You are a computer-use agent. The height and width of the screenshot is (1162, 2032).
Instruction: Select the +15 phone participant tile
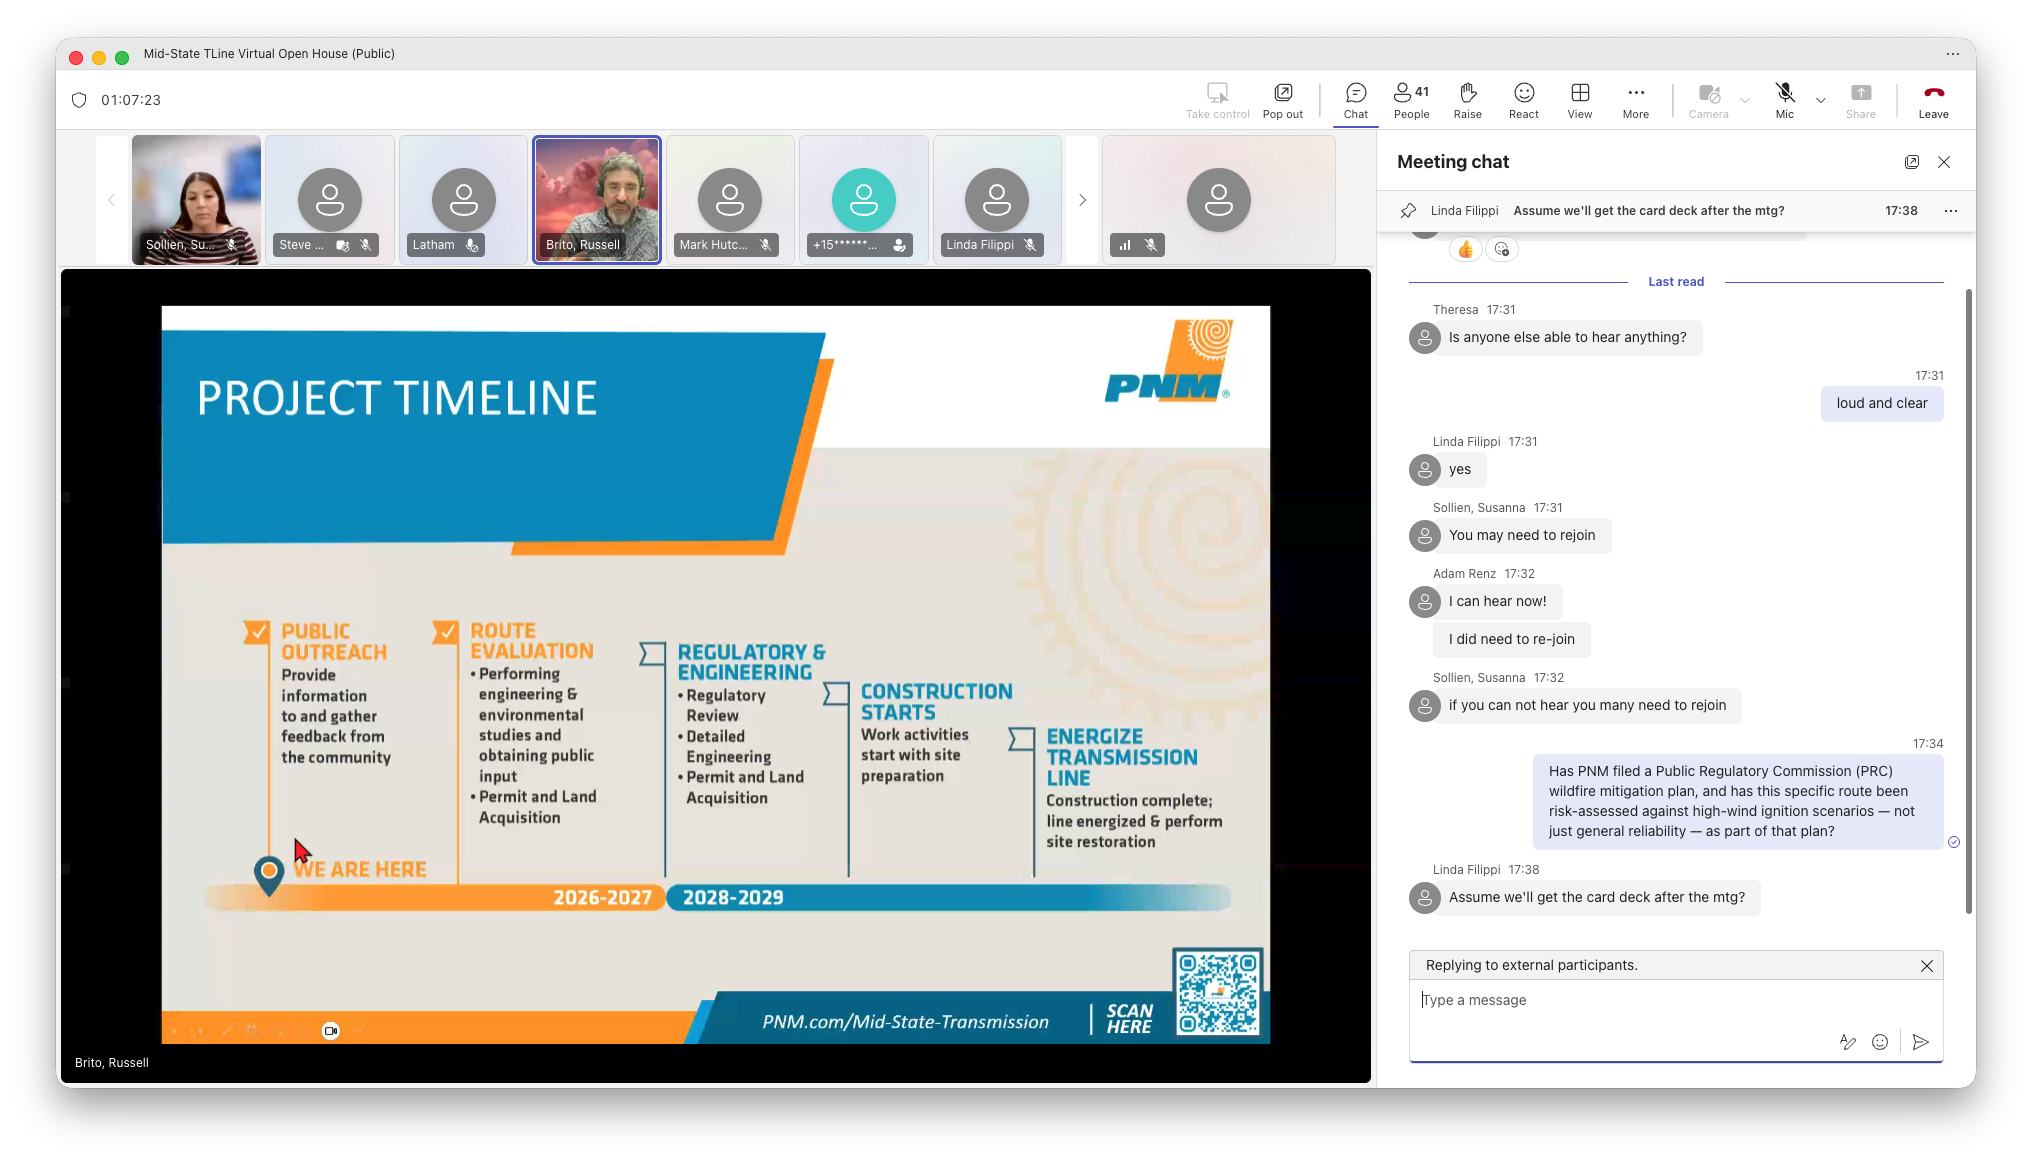click(864, 200)
